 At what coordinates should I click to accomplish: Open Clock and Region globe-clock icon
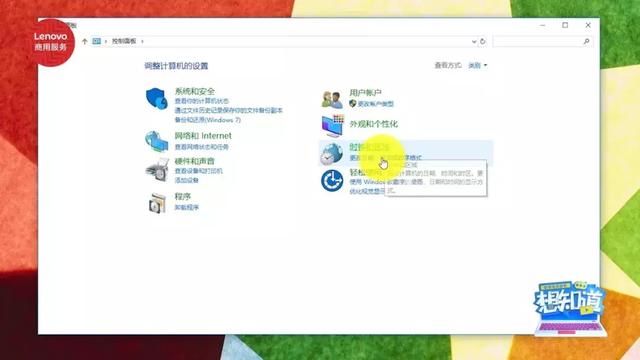(x=331, y=154)
